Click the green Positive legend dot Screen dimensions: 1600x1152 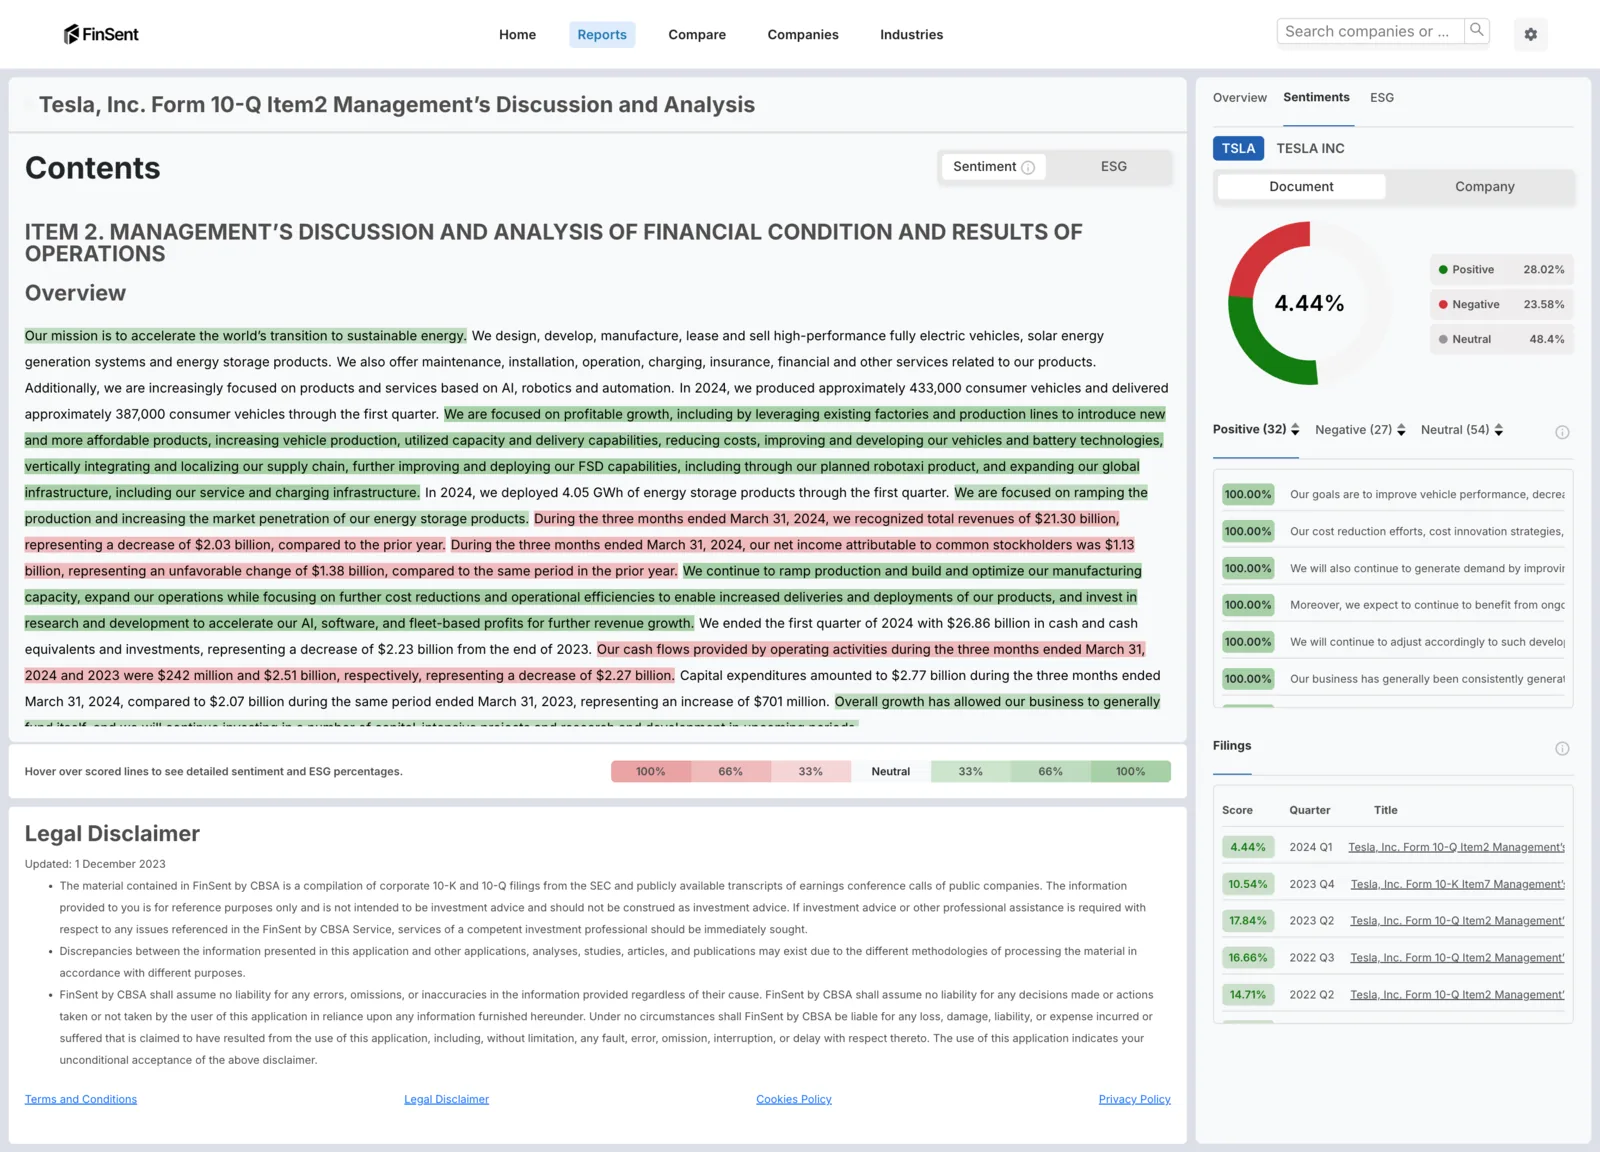tap(1443, 270)
